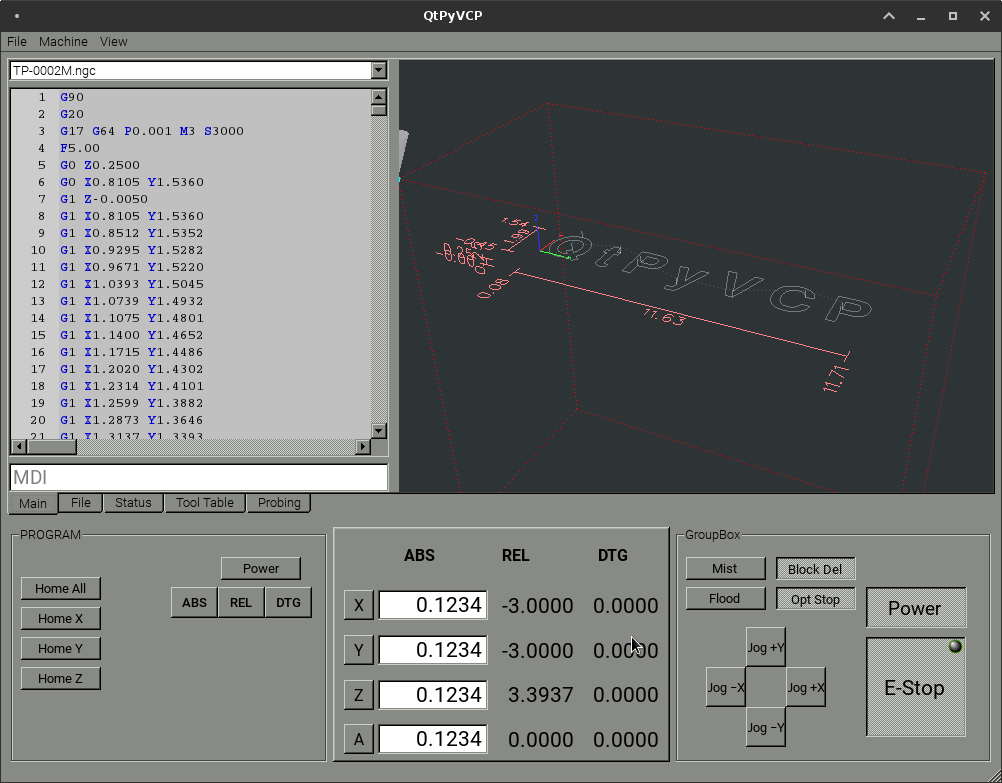Click the G-code vertical scroll down arrow
Viewport: 1002px width, 783px height.
[x=379, y=430]
